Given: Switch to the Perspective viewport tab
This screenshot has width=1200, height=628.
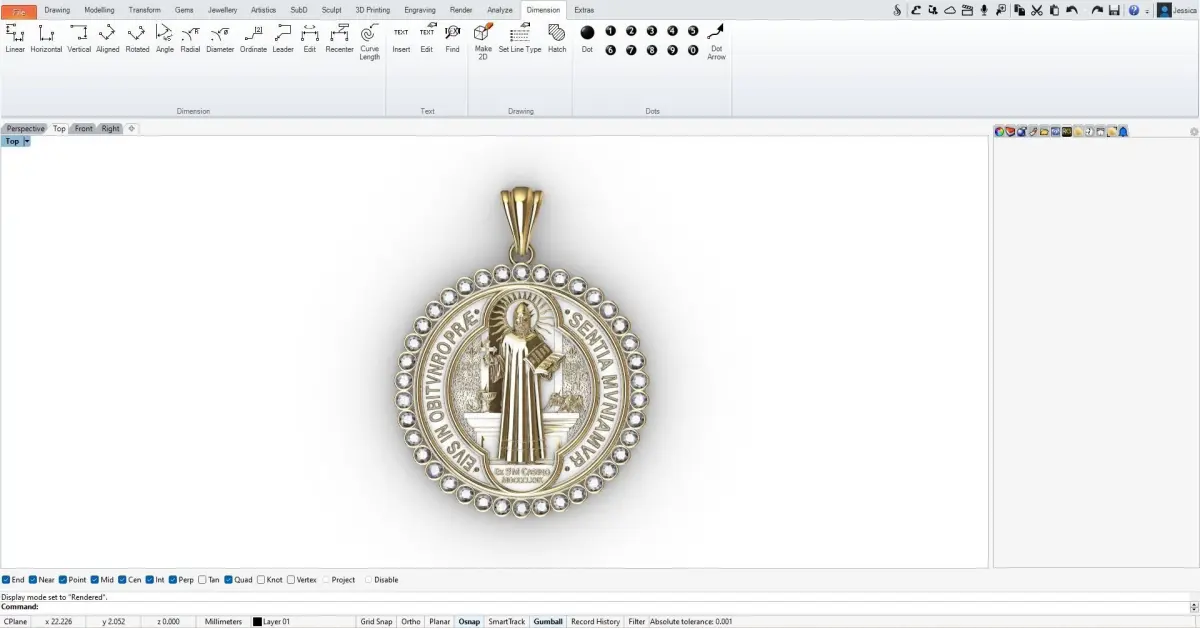Looking at the screenshot, I should tap(25, 129).
